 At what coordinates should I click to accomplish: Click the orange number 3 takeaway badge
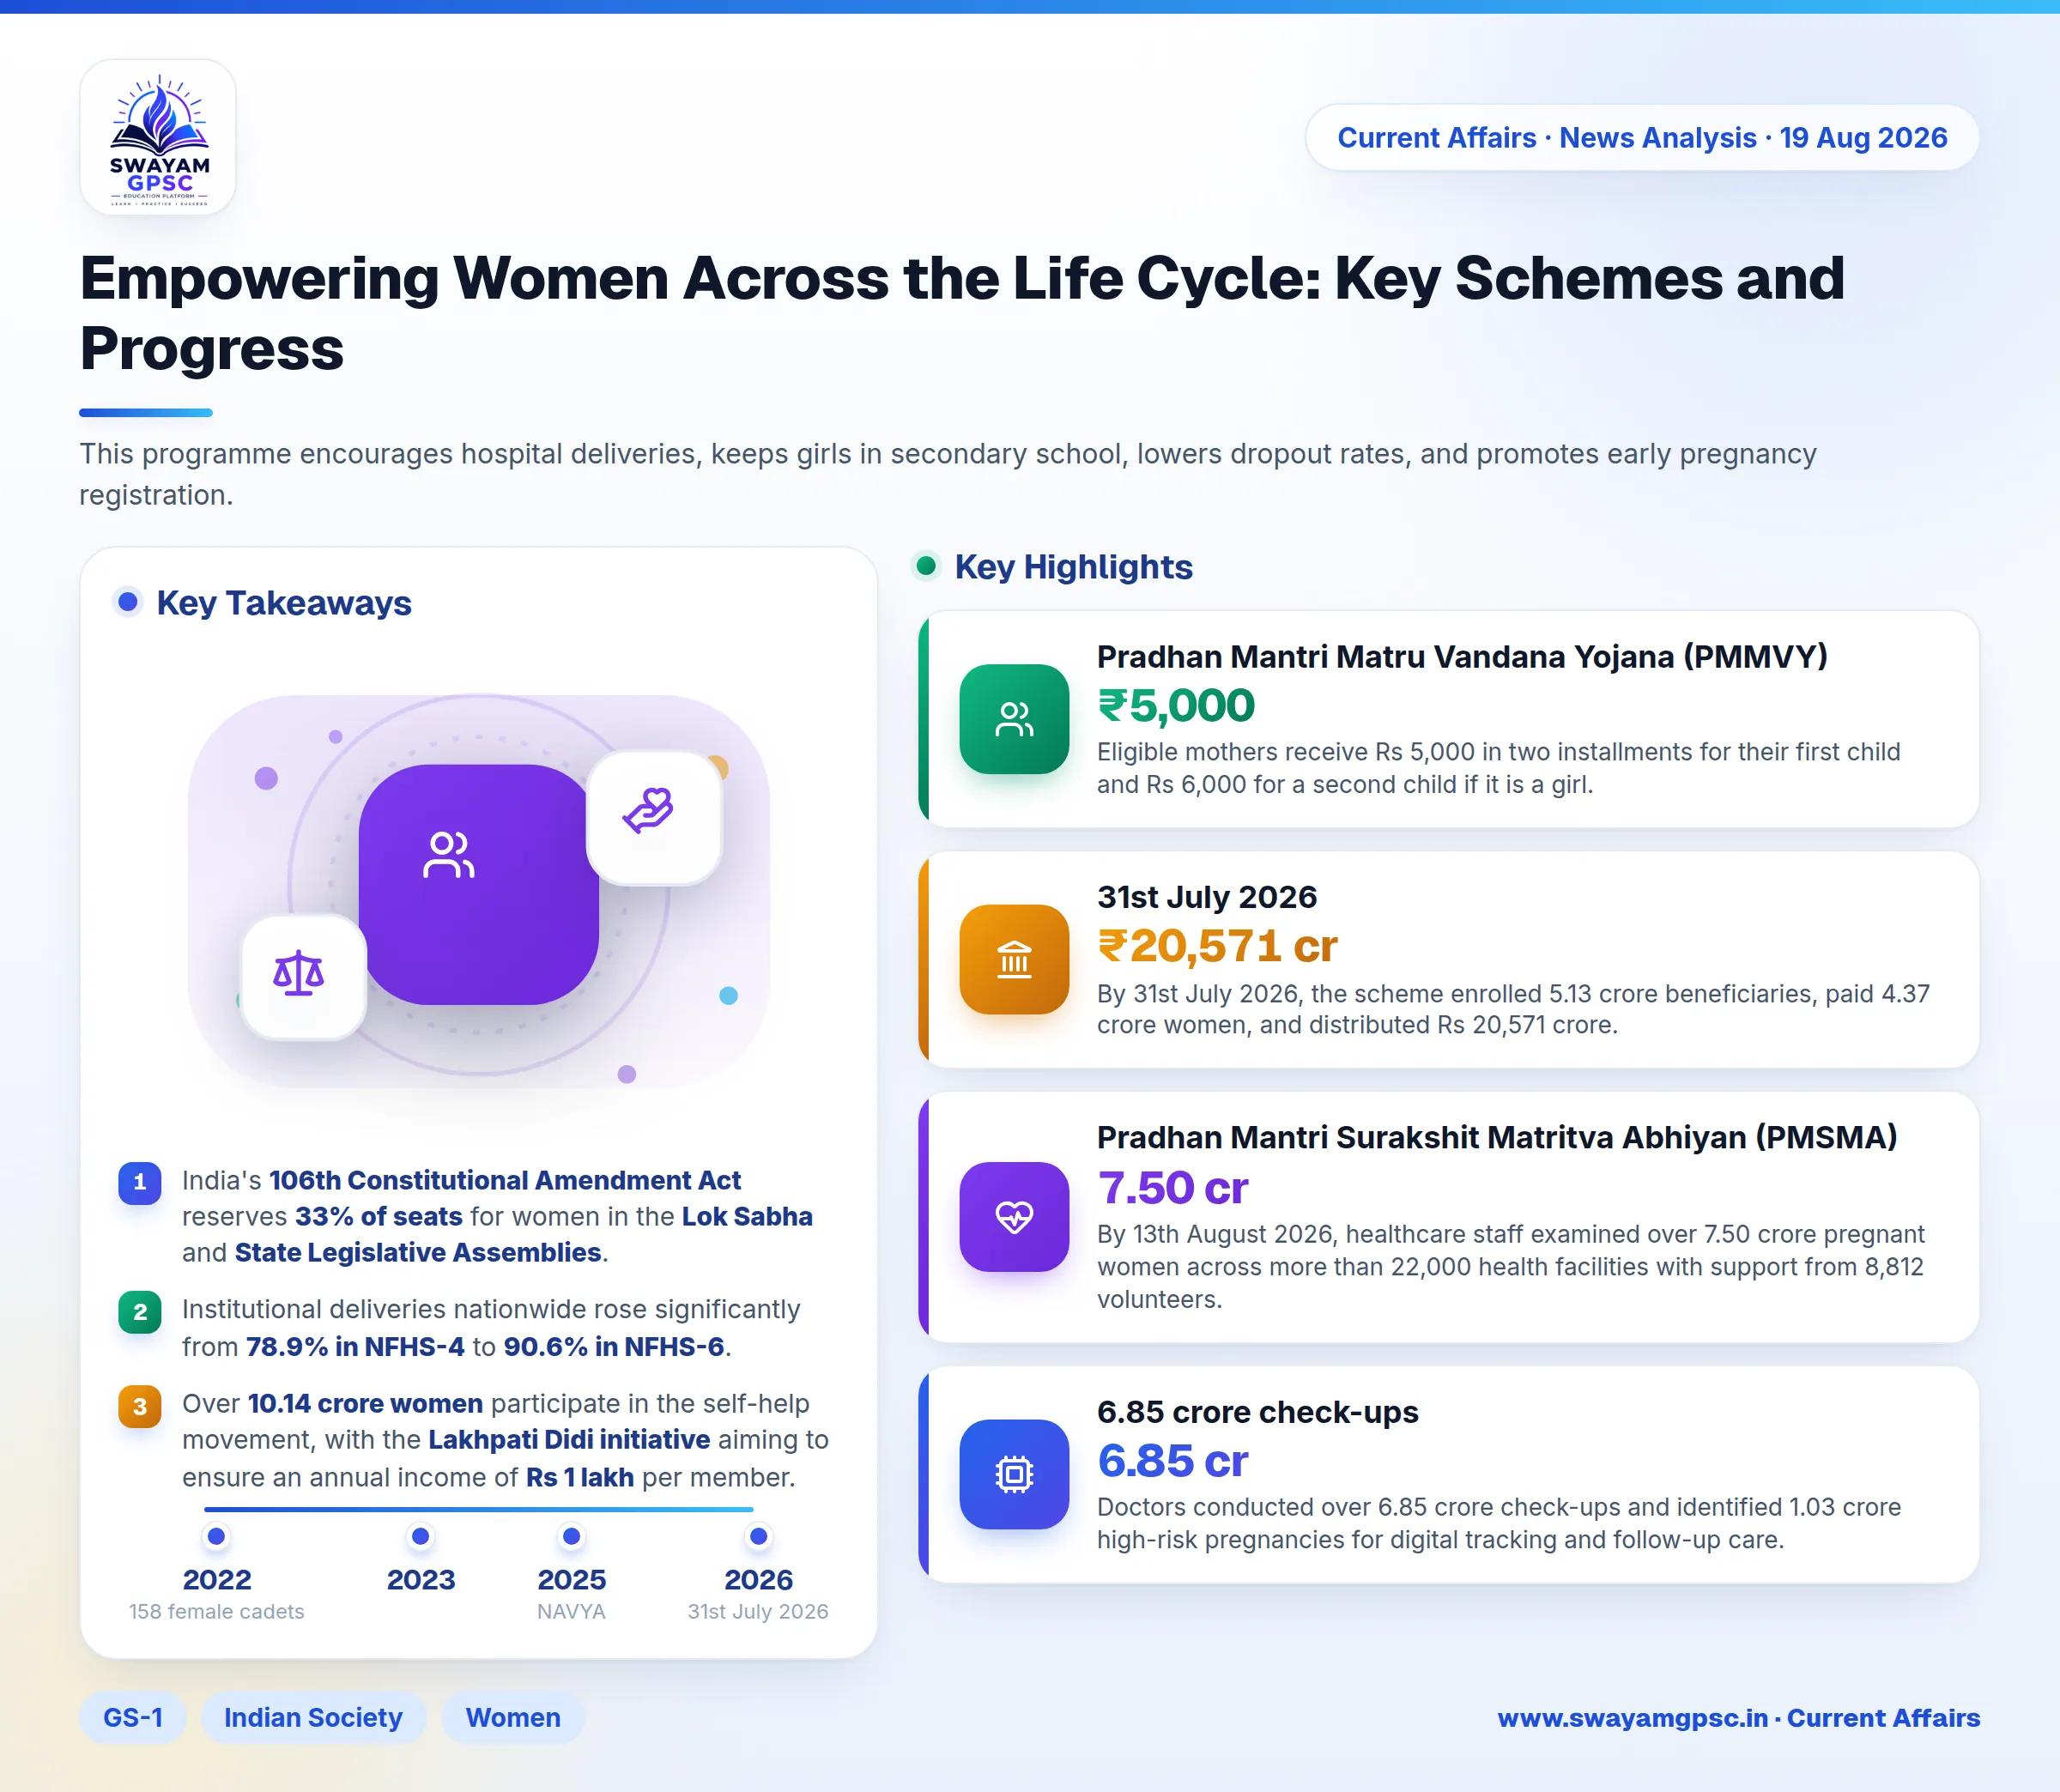140,1406
